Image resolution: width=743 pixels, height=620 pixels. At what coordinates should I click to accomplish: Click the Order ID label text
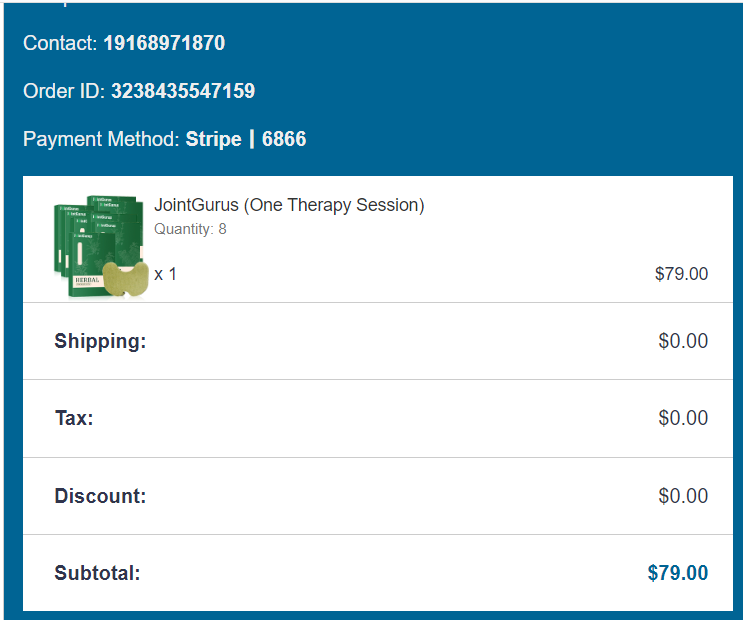64,92
